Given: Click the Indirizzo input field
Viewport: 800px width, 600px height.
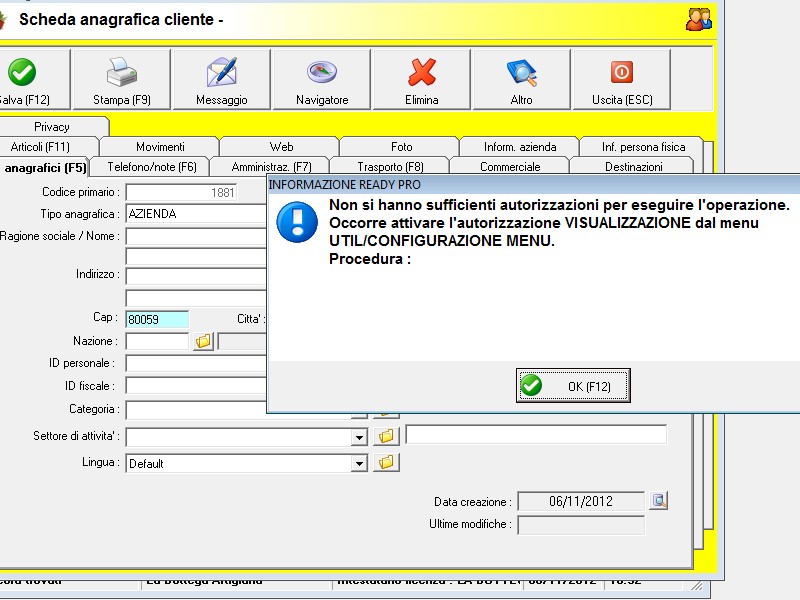Looking at the screenshot, I should point(196,276).
